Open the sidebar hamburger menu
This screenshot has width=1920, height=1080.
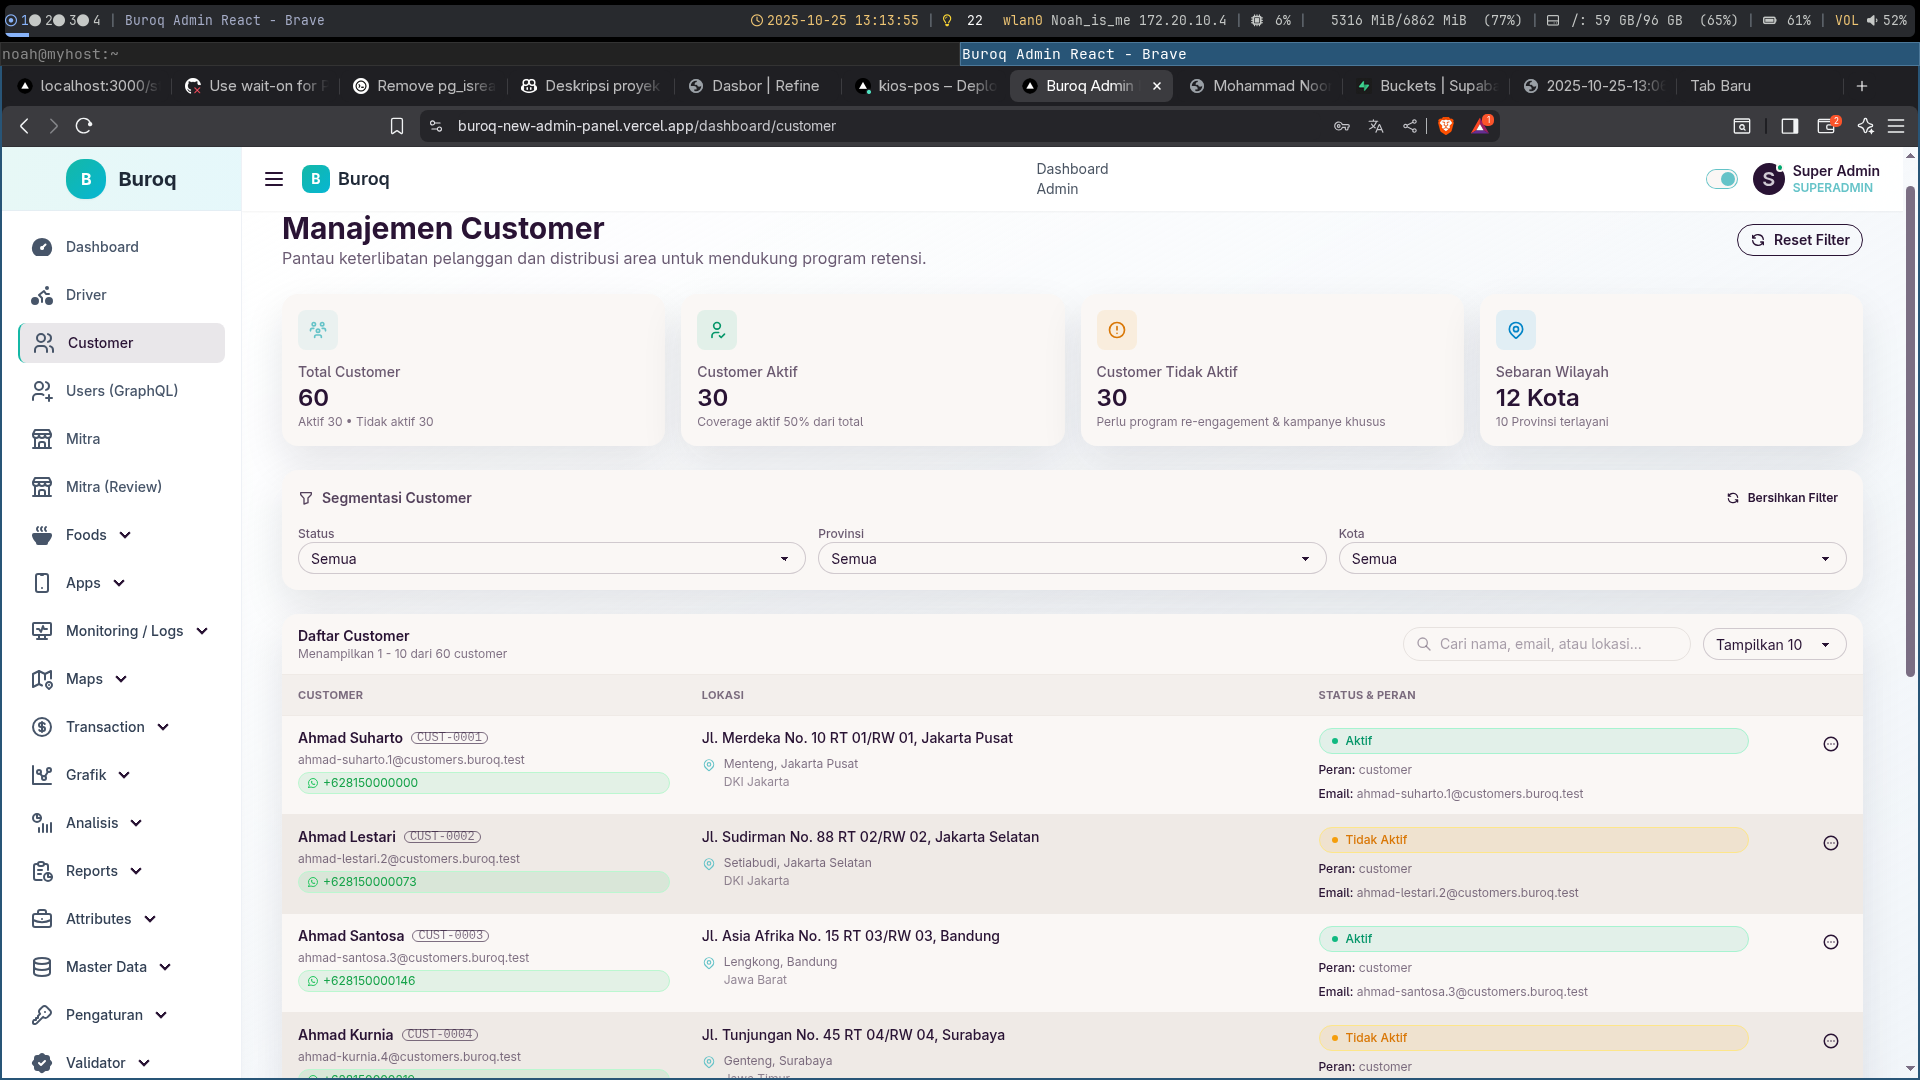click(273, 179)
